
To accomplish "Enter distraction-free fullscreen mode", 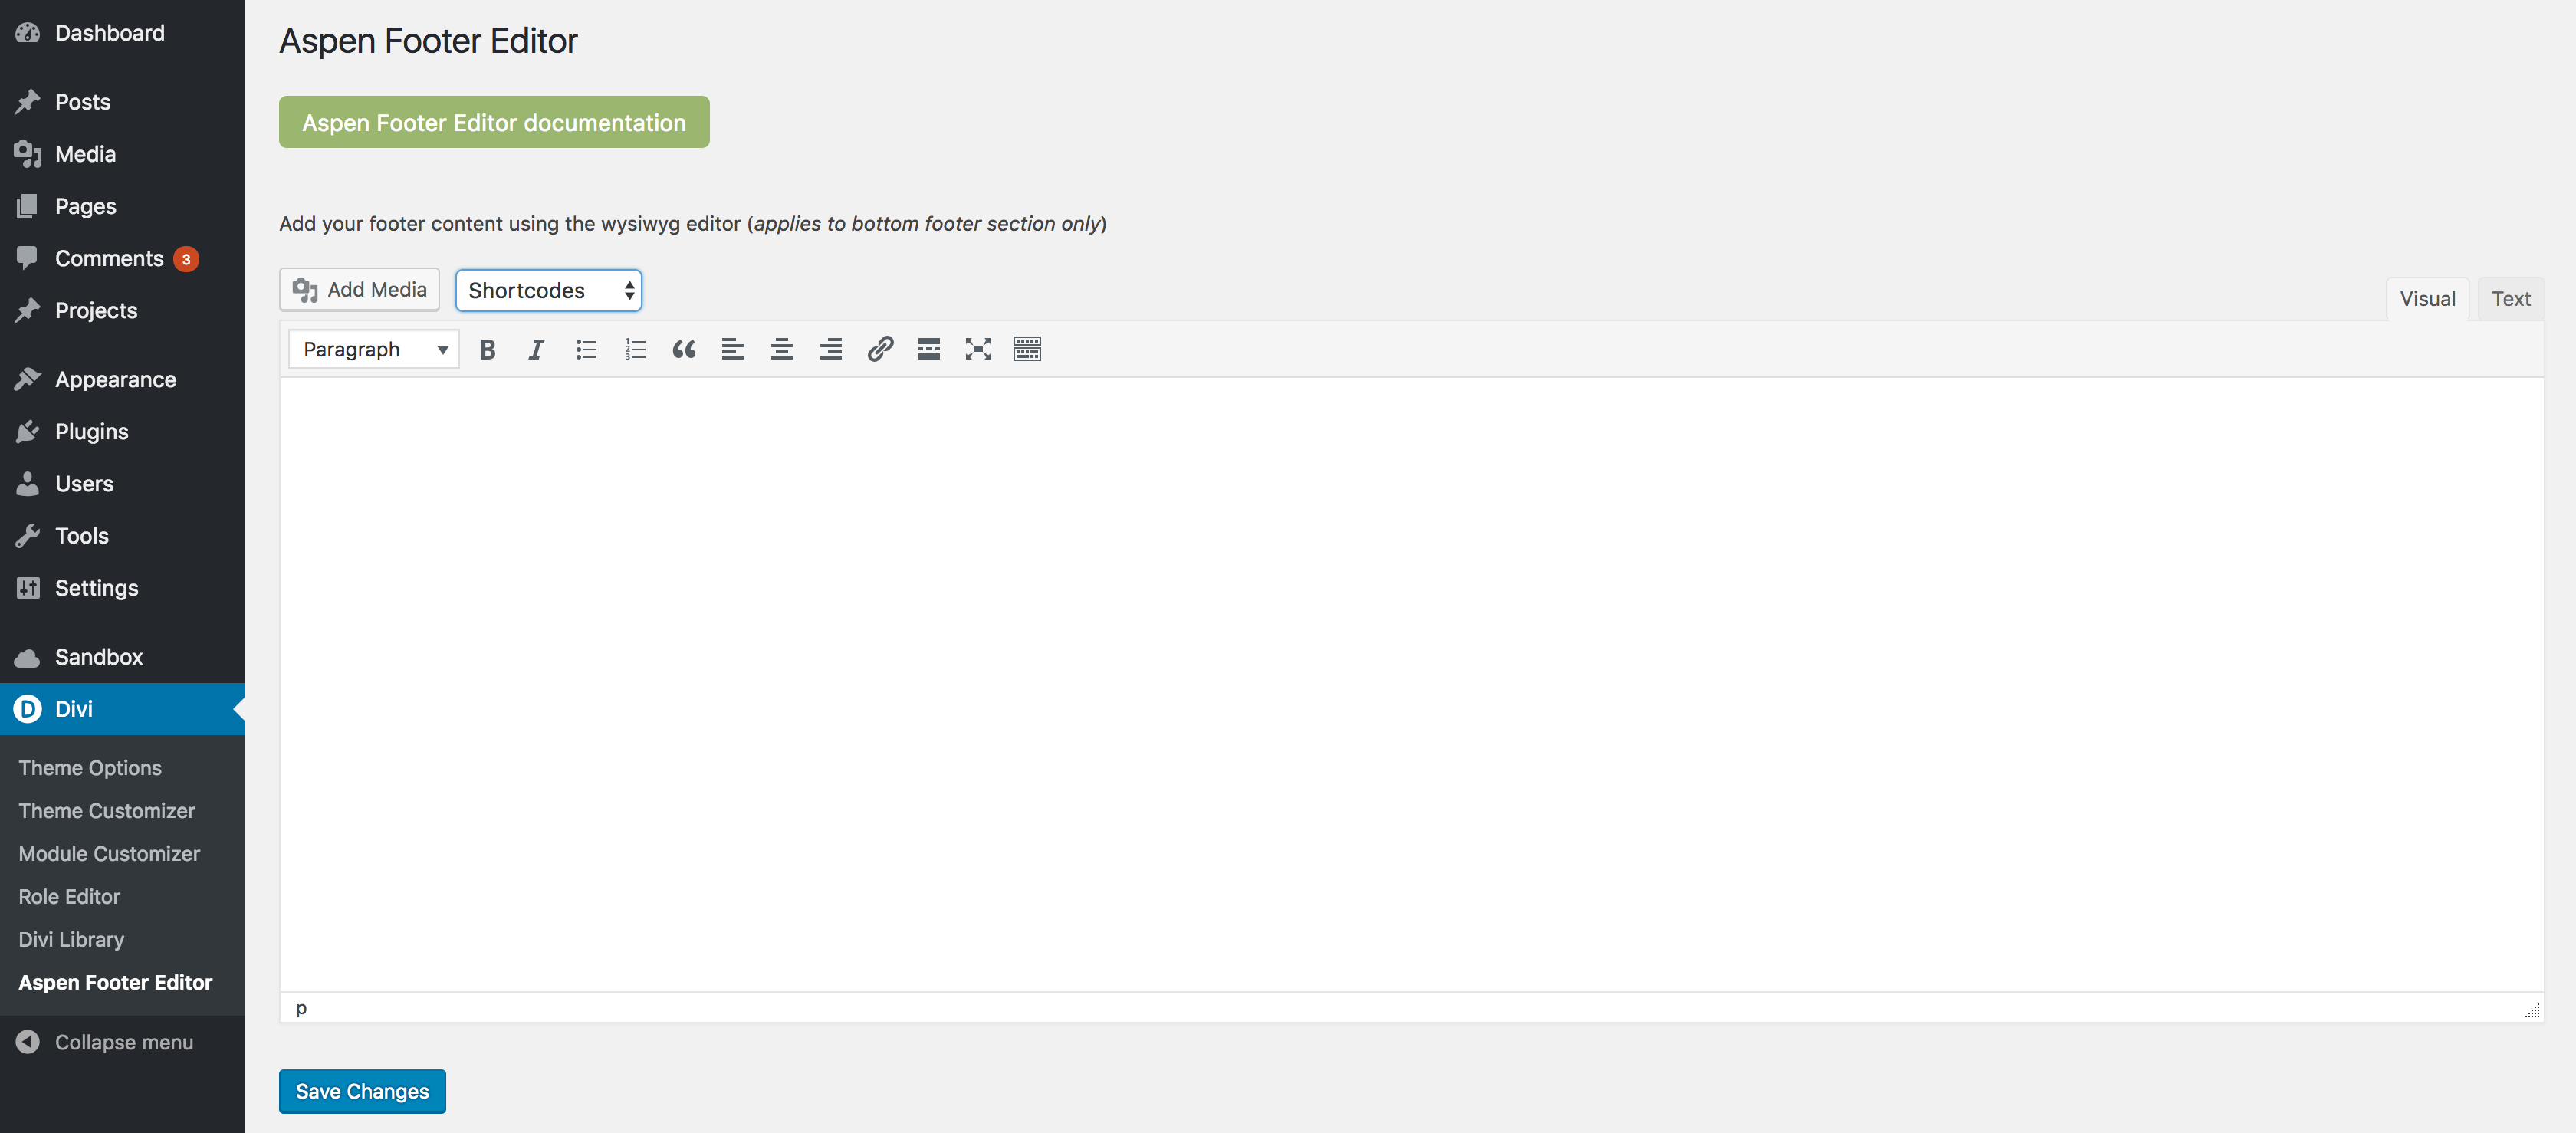I will point(978,349).
